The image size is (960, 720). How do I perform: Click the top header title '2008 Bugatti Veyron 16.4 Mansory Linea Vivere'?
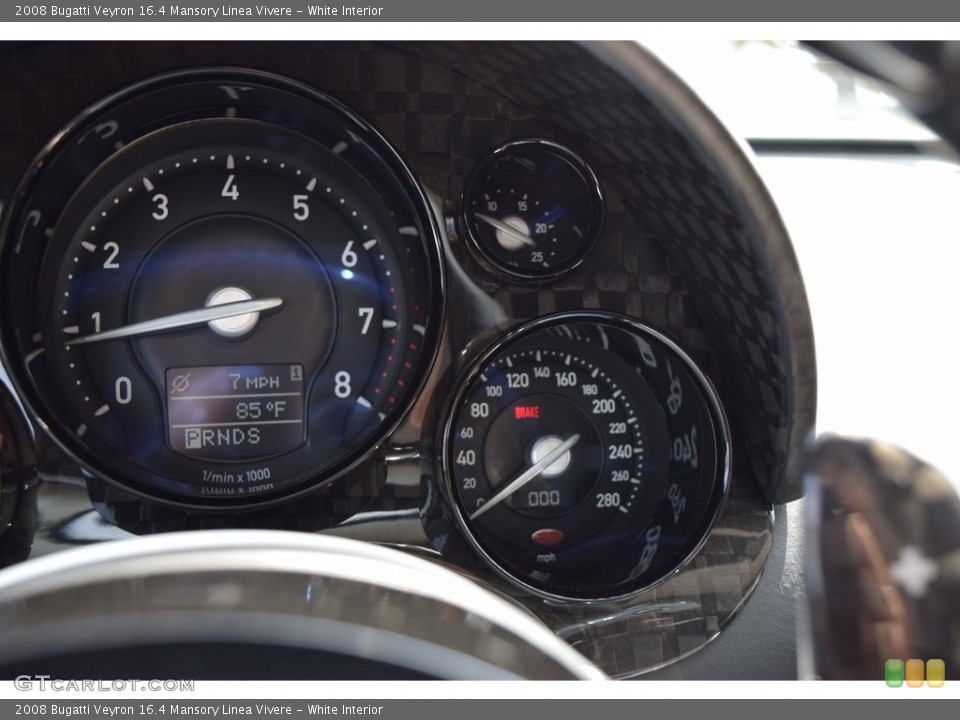(153, 10)
